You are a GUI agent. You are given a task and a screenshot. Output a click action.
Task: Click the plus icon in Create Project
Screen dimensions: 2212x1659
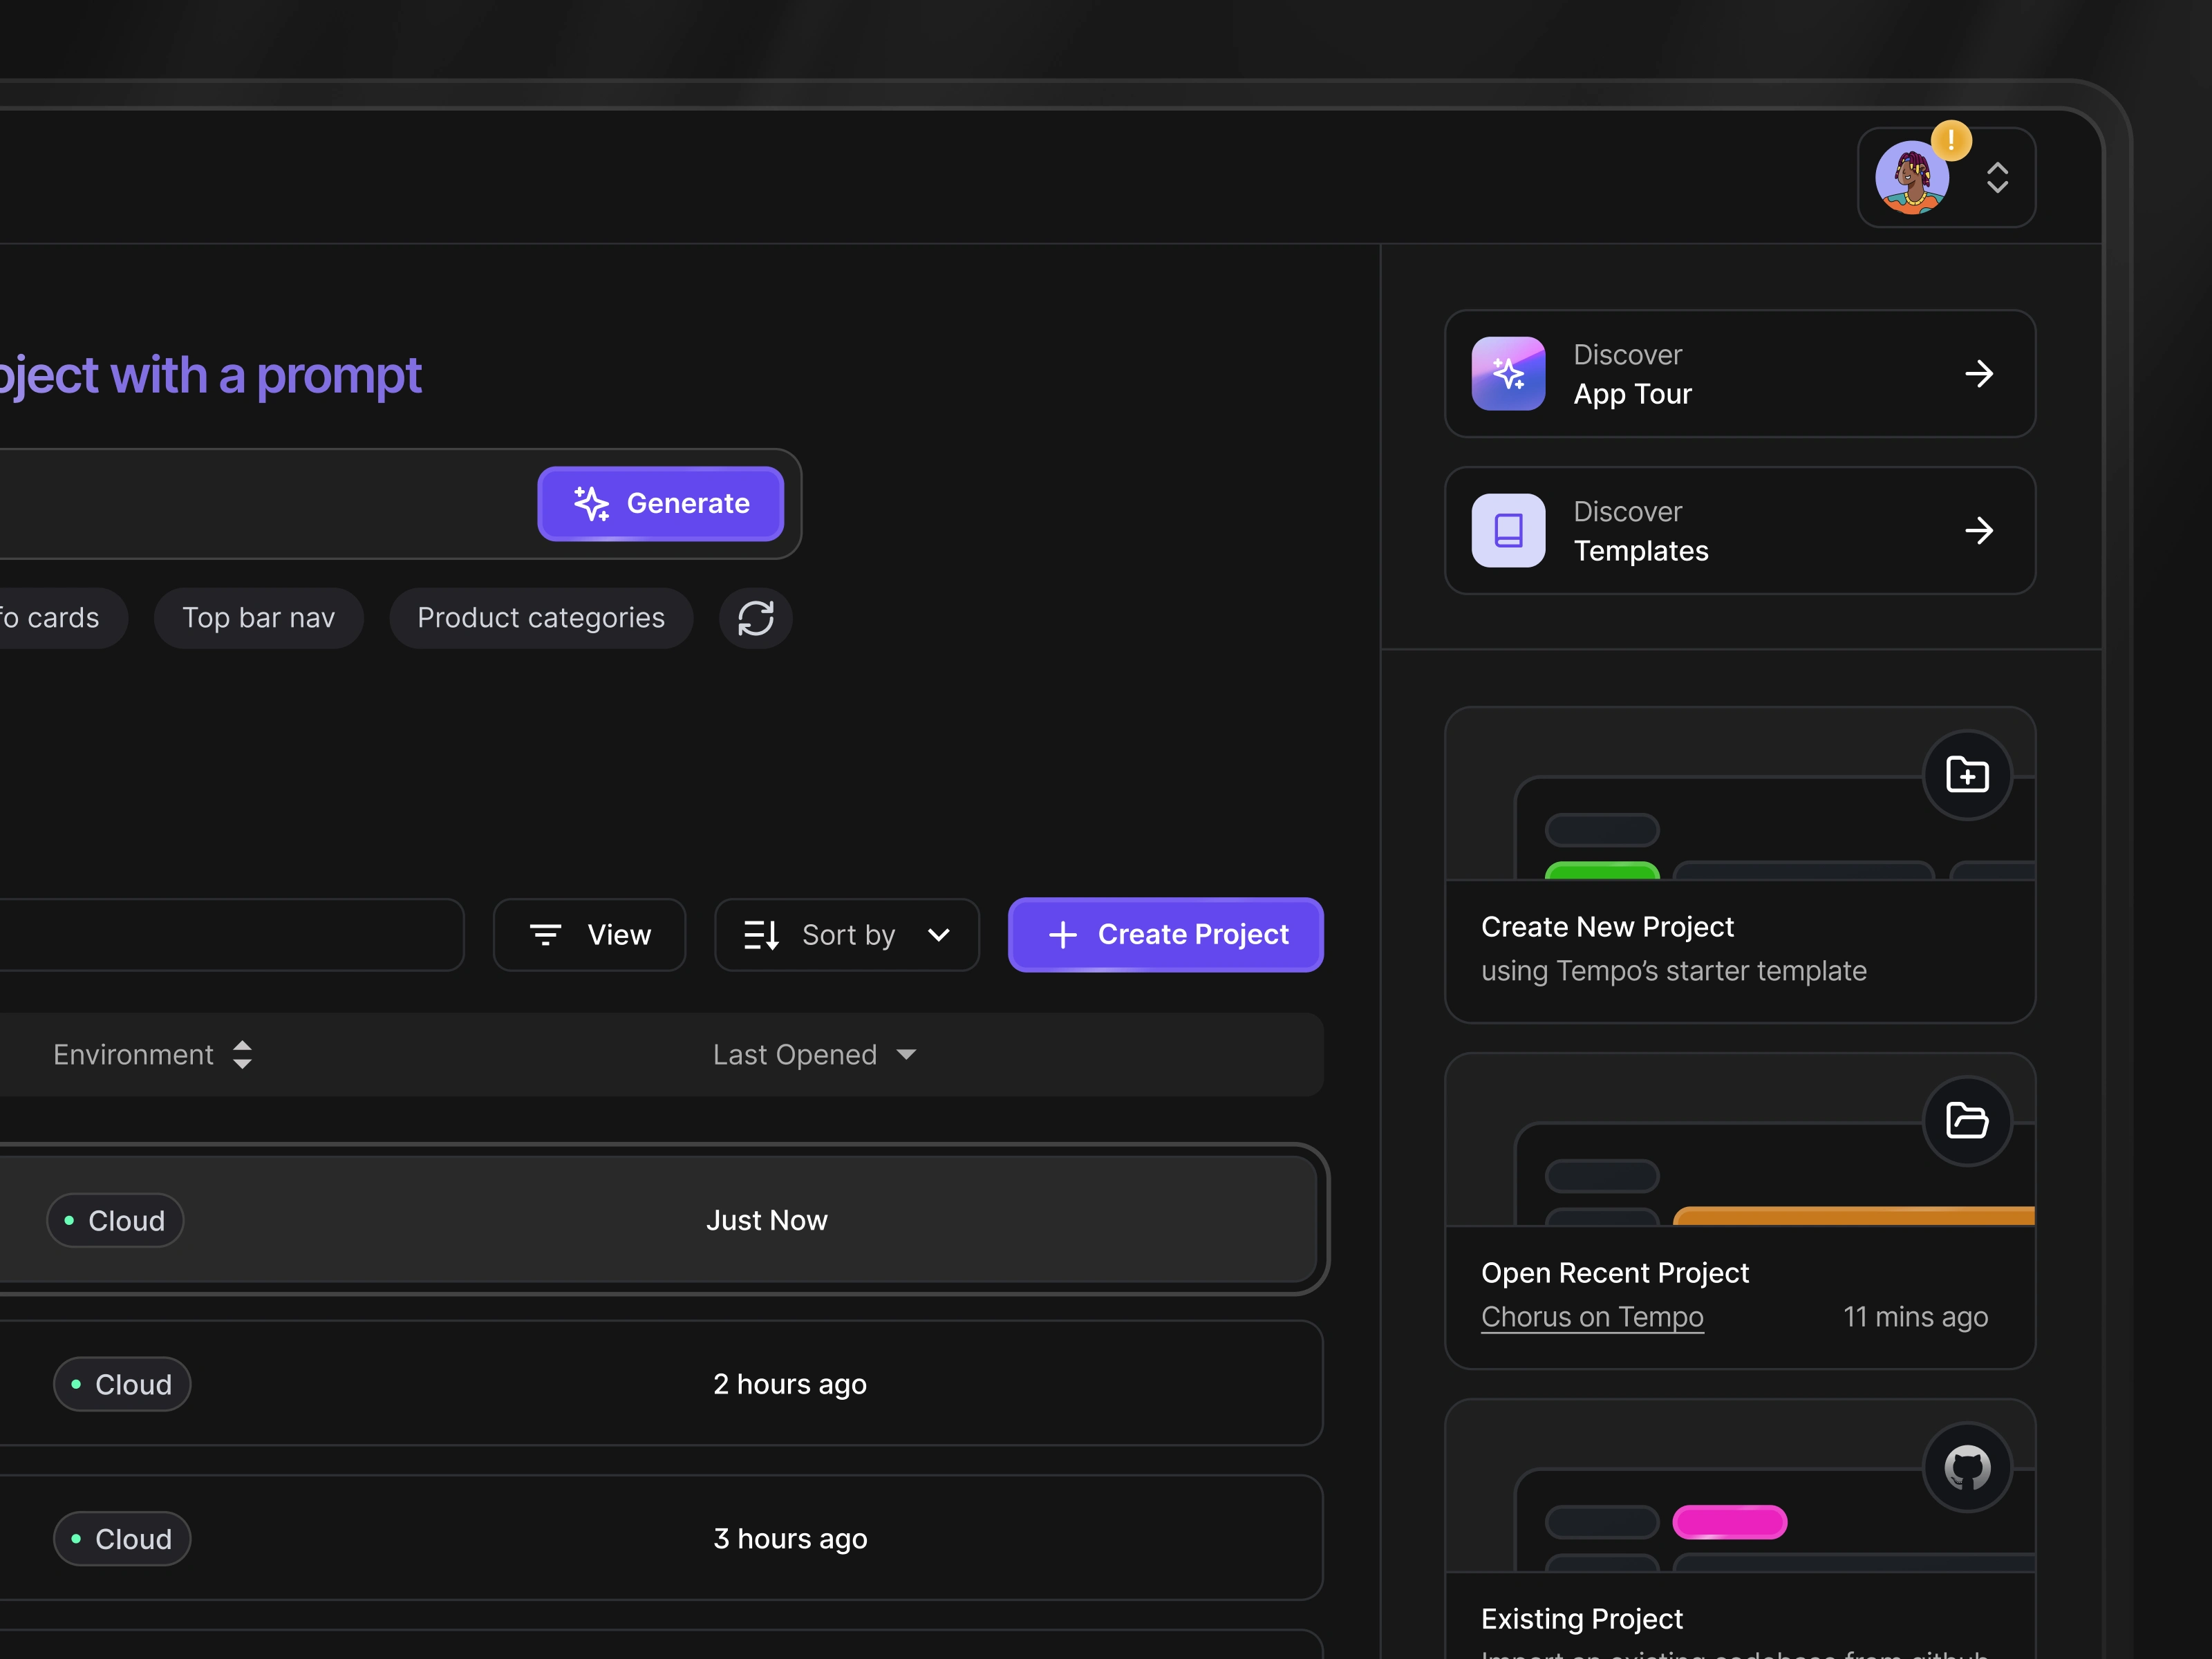[x=1063, y=935]
